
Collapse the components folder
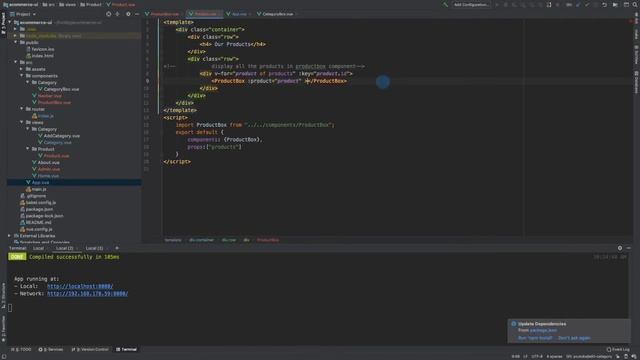pyautogui.click(x=22, y=76)
